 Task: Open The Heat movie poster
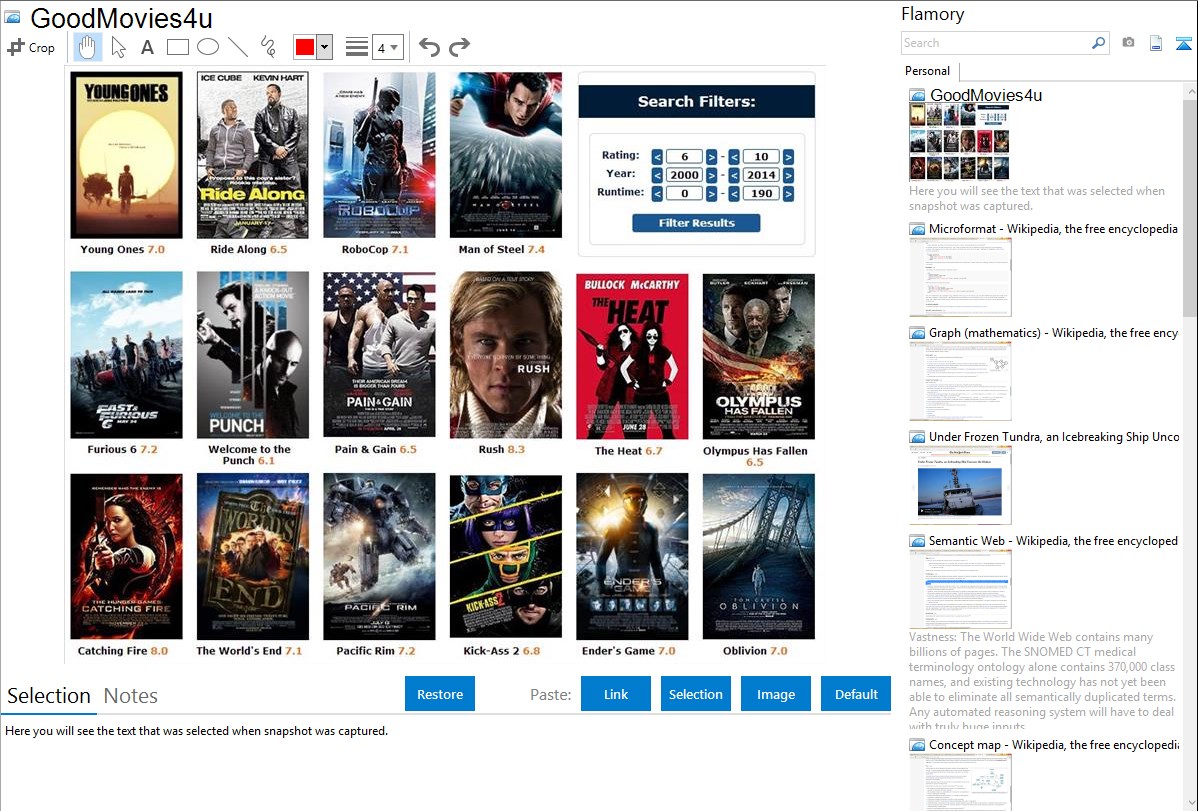pyautogui.click(x=632, y=356)
